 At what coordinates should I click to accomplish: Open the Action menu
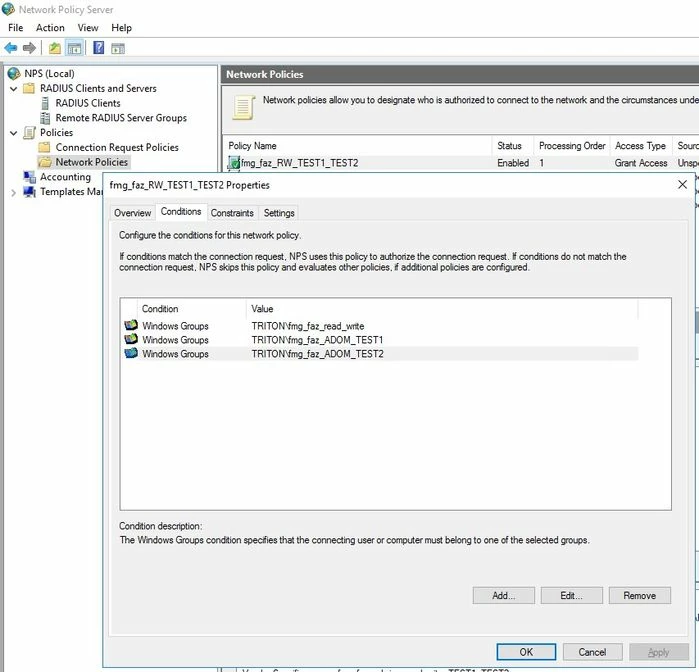tap(50, 28)
